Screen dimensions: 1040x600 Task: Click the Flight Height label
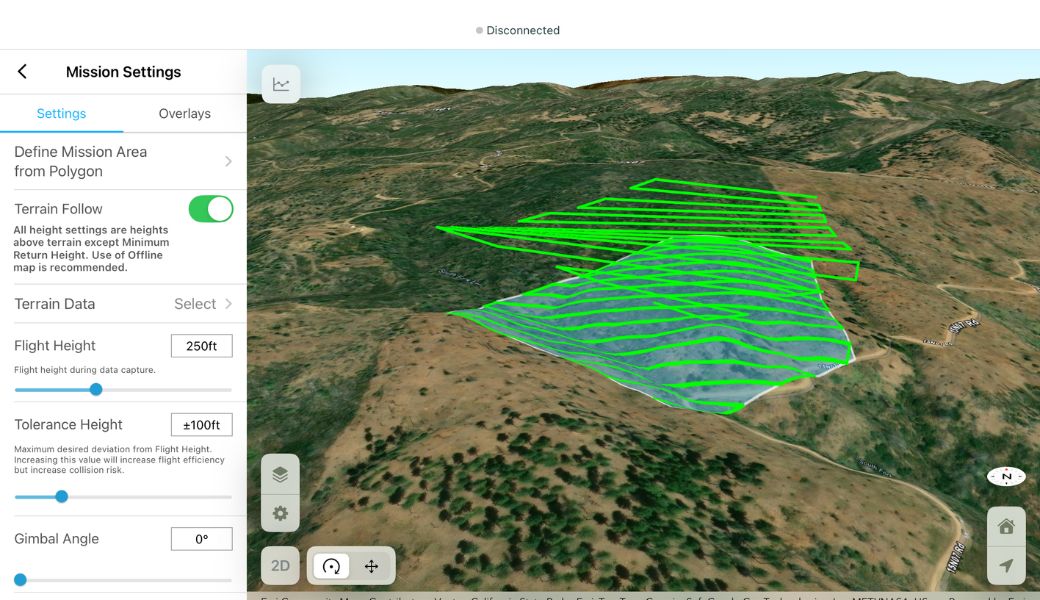tap(54, 345)
